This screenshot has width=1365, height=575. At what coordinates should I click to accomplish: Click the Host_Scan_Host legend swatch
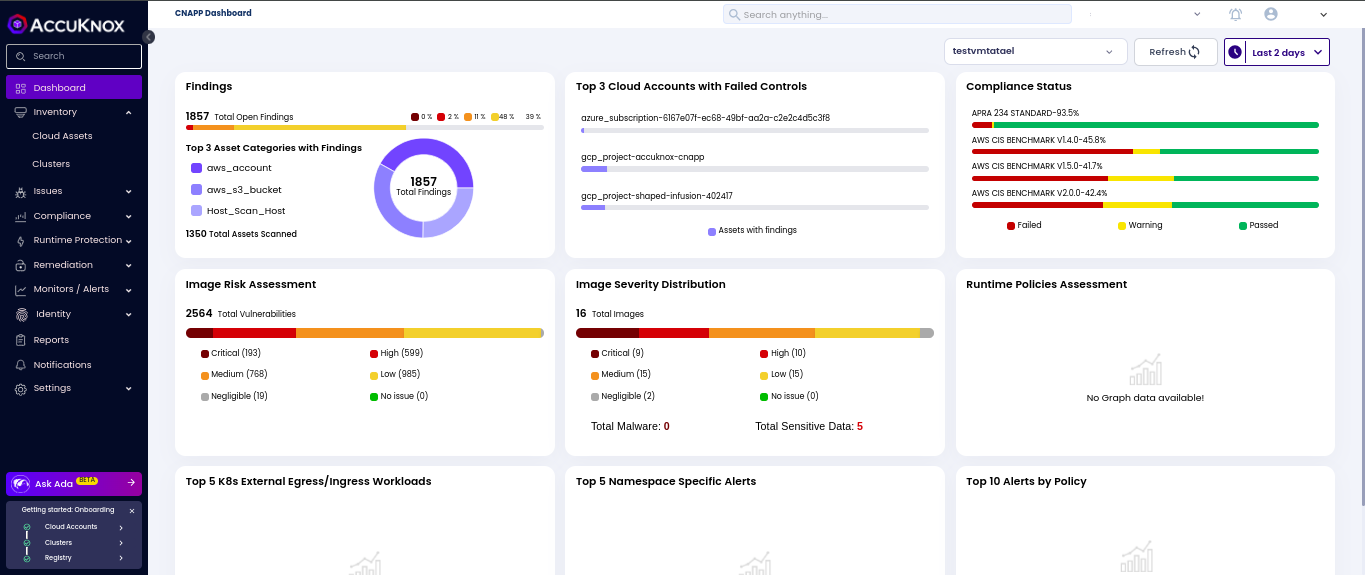point(197,211)
